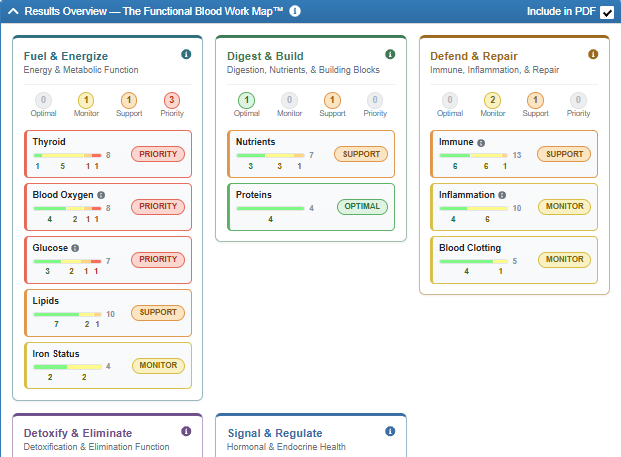Click the Glucose PRIORITY badge
The width and height of the screenshot is (621, 457).
pos(158,259)
